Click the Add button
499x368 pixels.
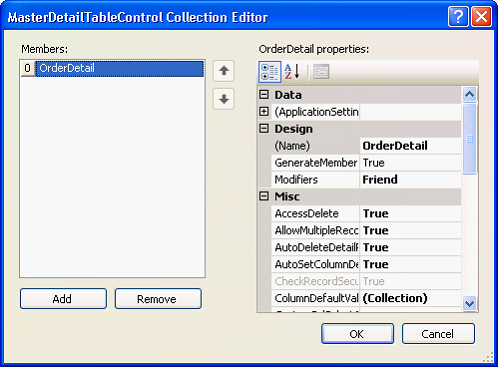tap(63, 299)
